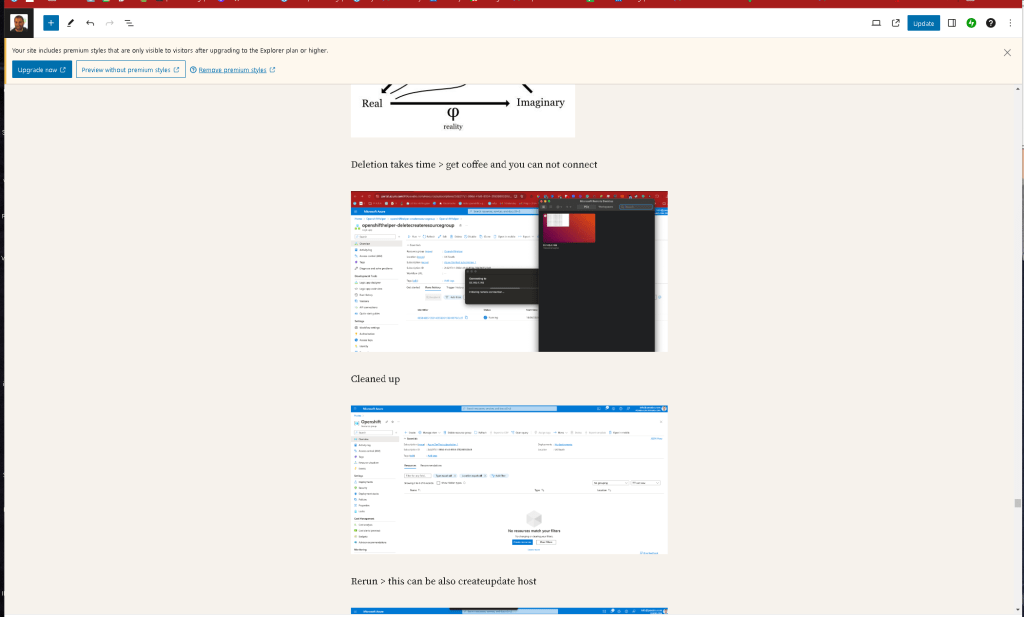Click the Update button
Screen dimensions: 1024x617
pos(923,23)
